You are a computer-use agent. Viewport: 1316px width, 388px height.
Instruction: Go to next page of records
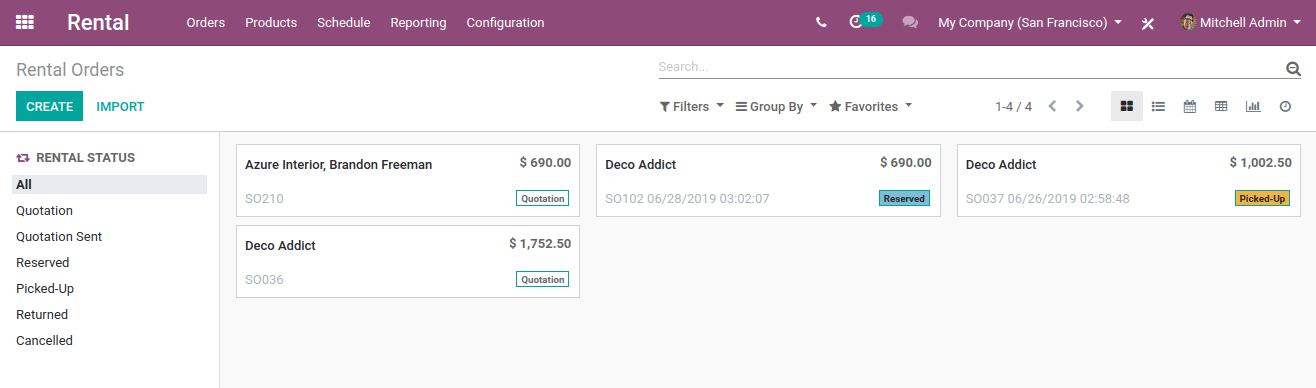coord(1079,106)
